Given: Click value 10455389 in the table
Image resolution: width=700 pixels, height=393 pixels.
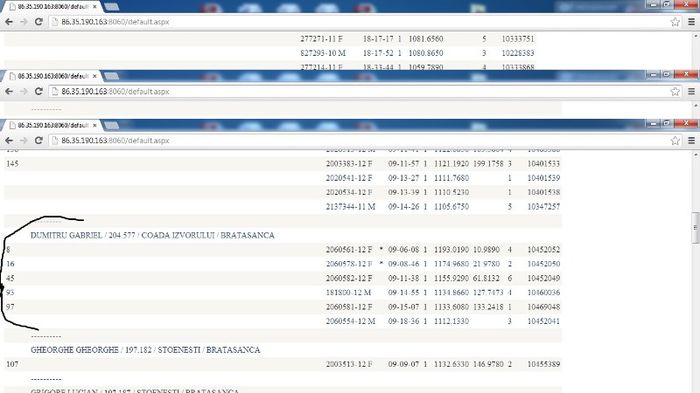Looking at the screenshot, I should pyautogui.click(x=543, y=364).
